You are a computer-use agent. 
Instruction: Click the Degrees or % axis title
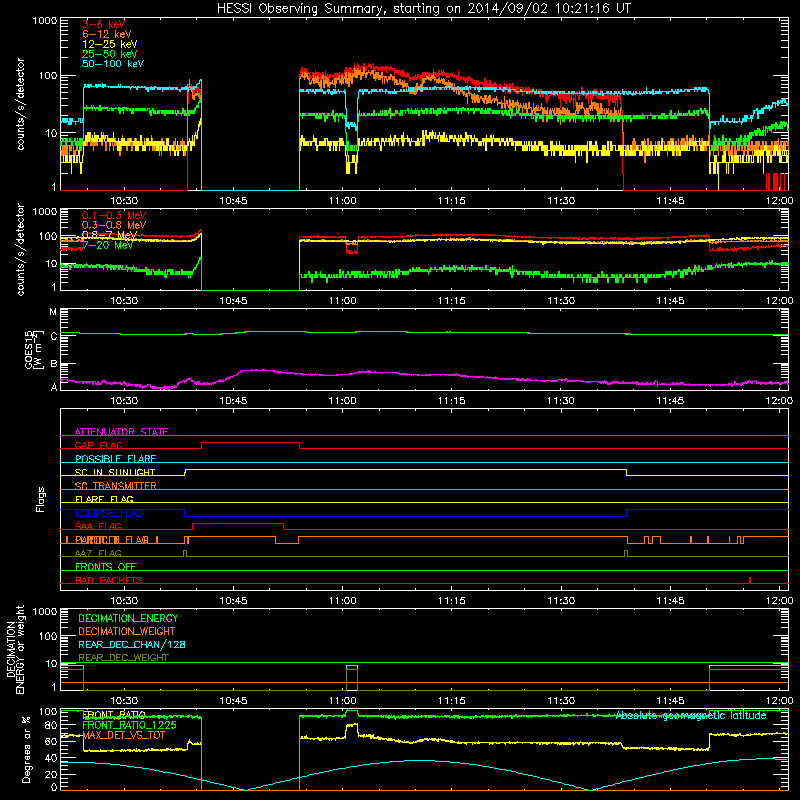tap(26, 749)
